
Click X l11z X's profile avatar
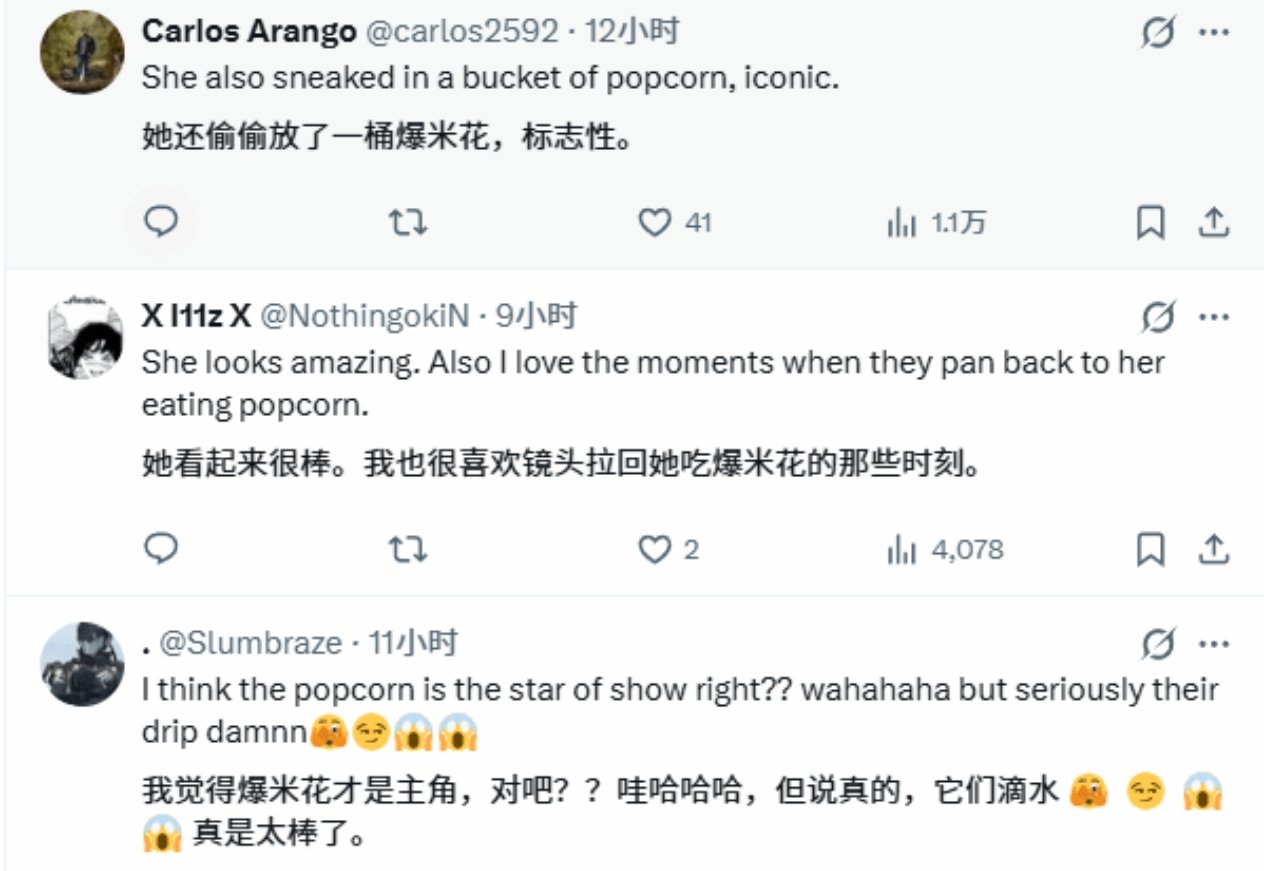84,337
